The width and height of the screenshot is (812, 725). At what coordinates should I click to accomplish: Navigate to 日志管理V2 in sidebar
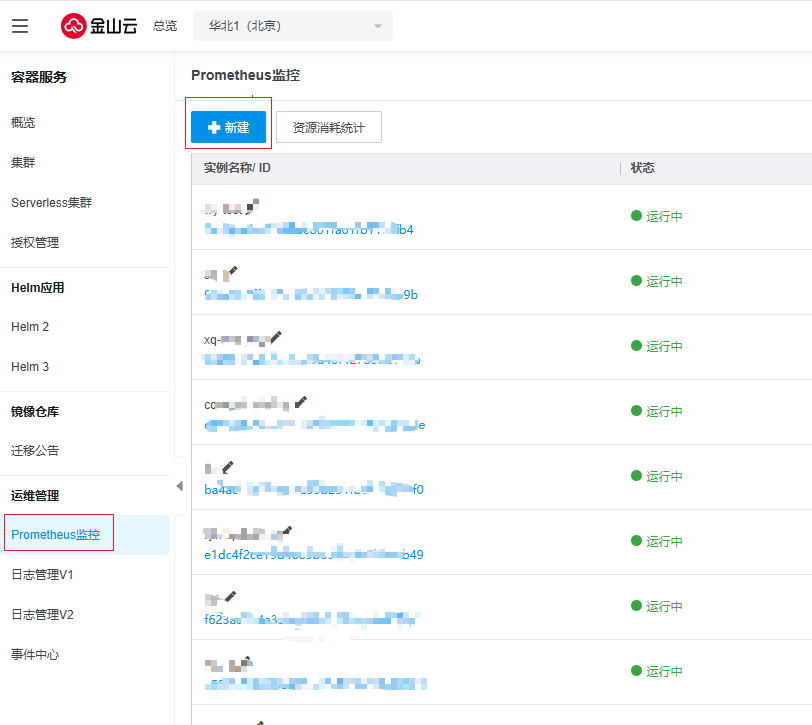click(x=42, y=615)
